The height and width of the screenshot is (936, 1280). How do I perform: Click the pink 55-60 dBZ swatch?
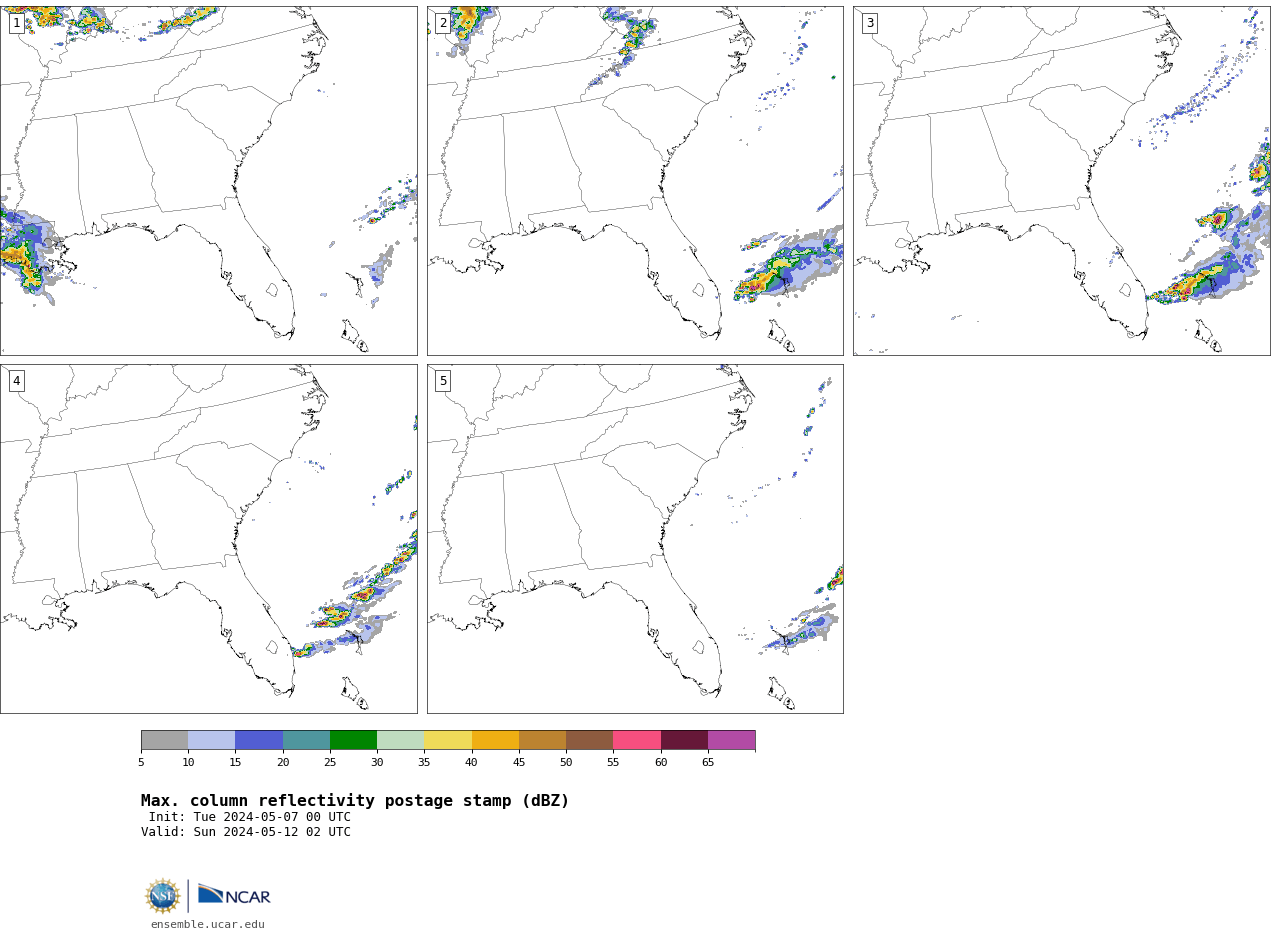coord(637,740)
